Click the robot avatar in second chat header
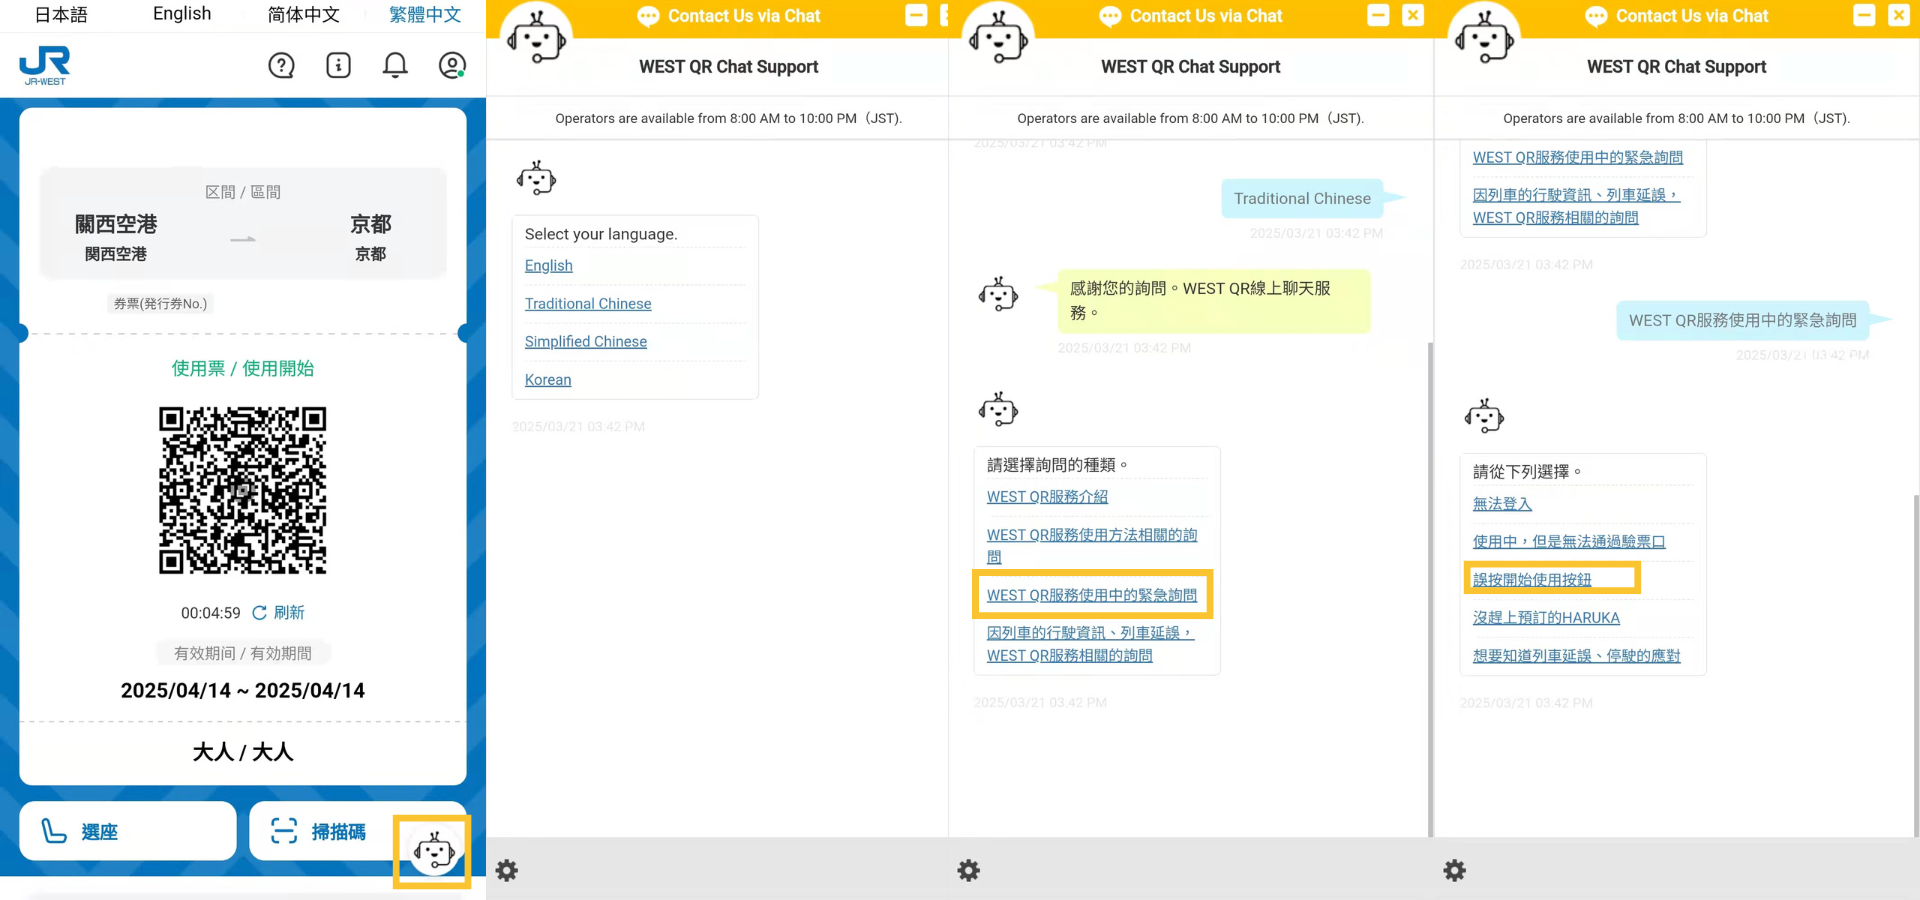The image size is (1920, 900). (999, 38)
